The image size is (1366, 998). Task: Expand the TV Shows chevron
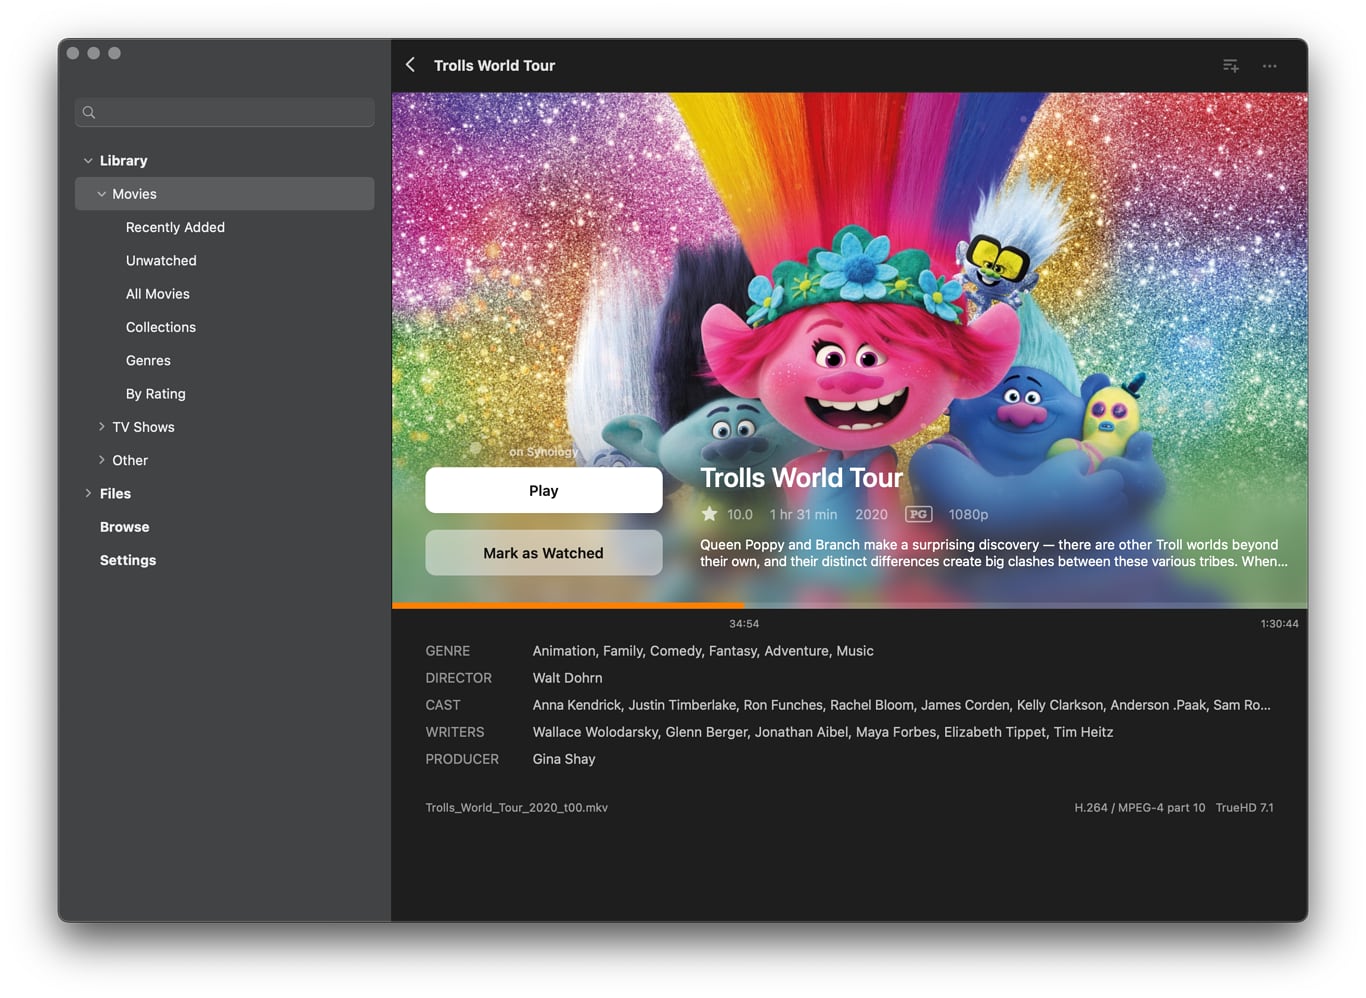tap(101, 427)
